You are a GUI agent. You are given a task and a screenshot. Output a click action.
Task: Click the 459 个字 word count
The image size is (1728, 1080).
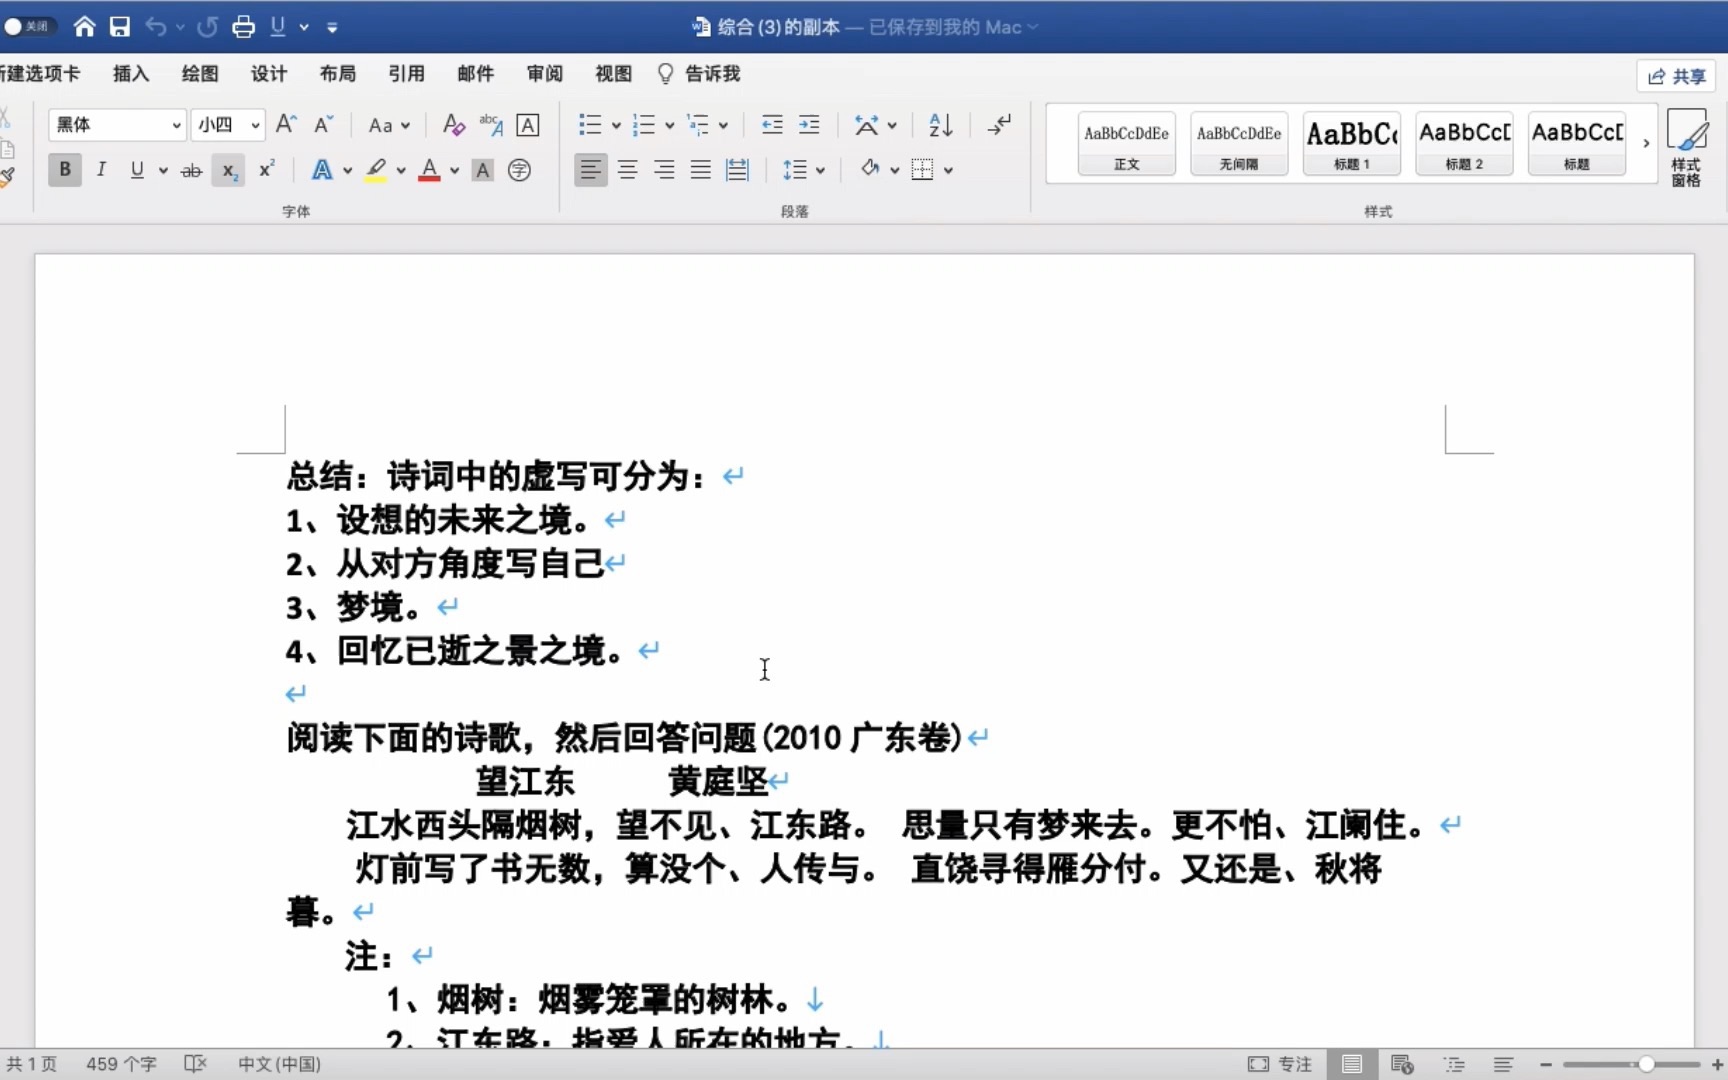click(121, 1064)
